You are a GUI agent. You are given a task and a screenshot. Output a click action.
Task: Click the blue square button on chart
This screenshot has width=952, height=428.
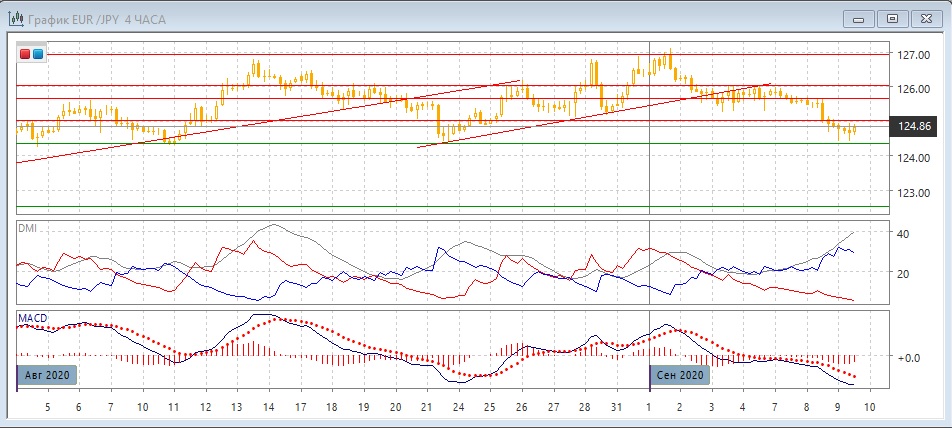click(39, 54)
